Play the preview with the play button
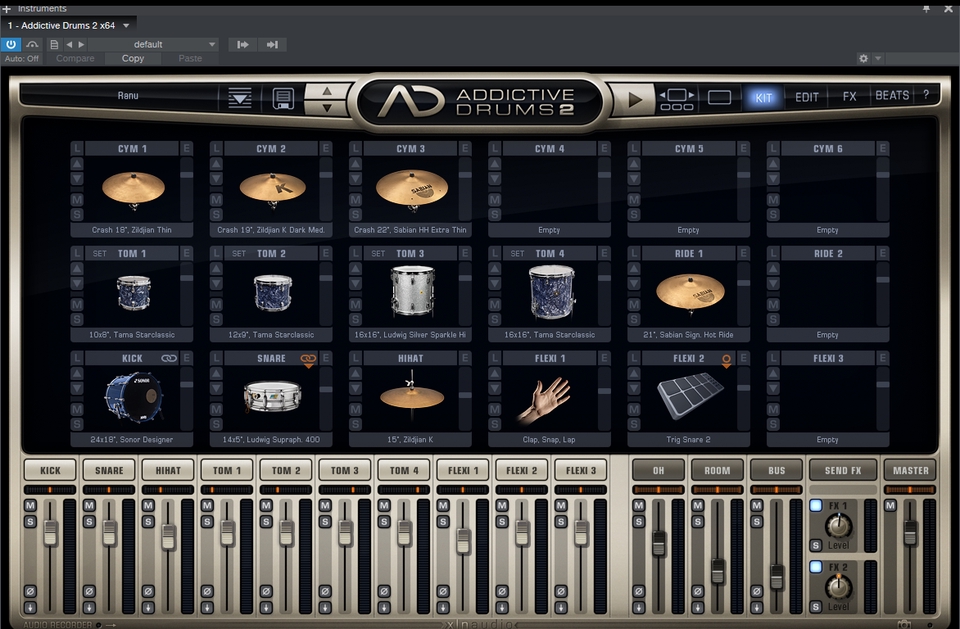This screenshot has height=629, width=960. coord(634,99)
